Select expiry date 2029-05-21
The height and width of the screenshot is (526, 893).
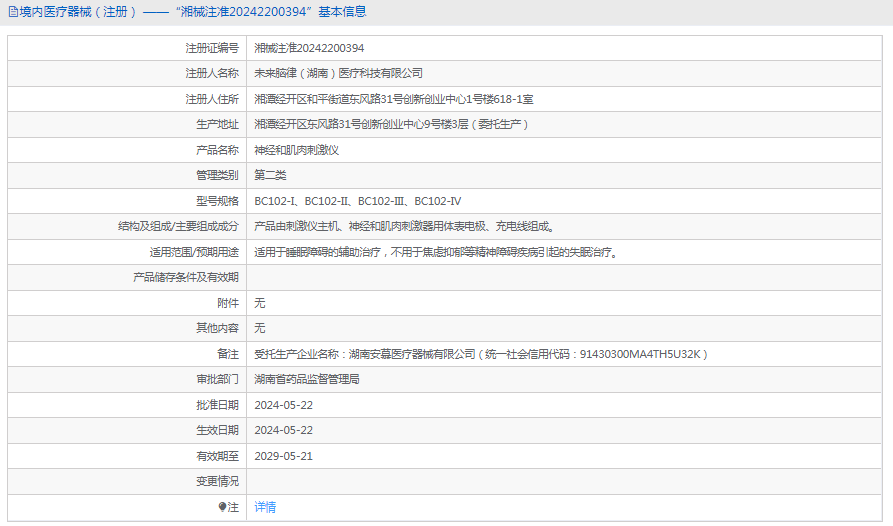coord(284,456)
